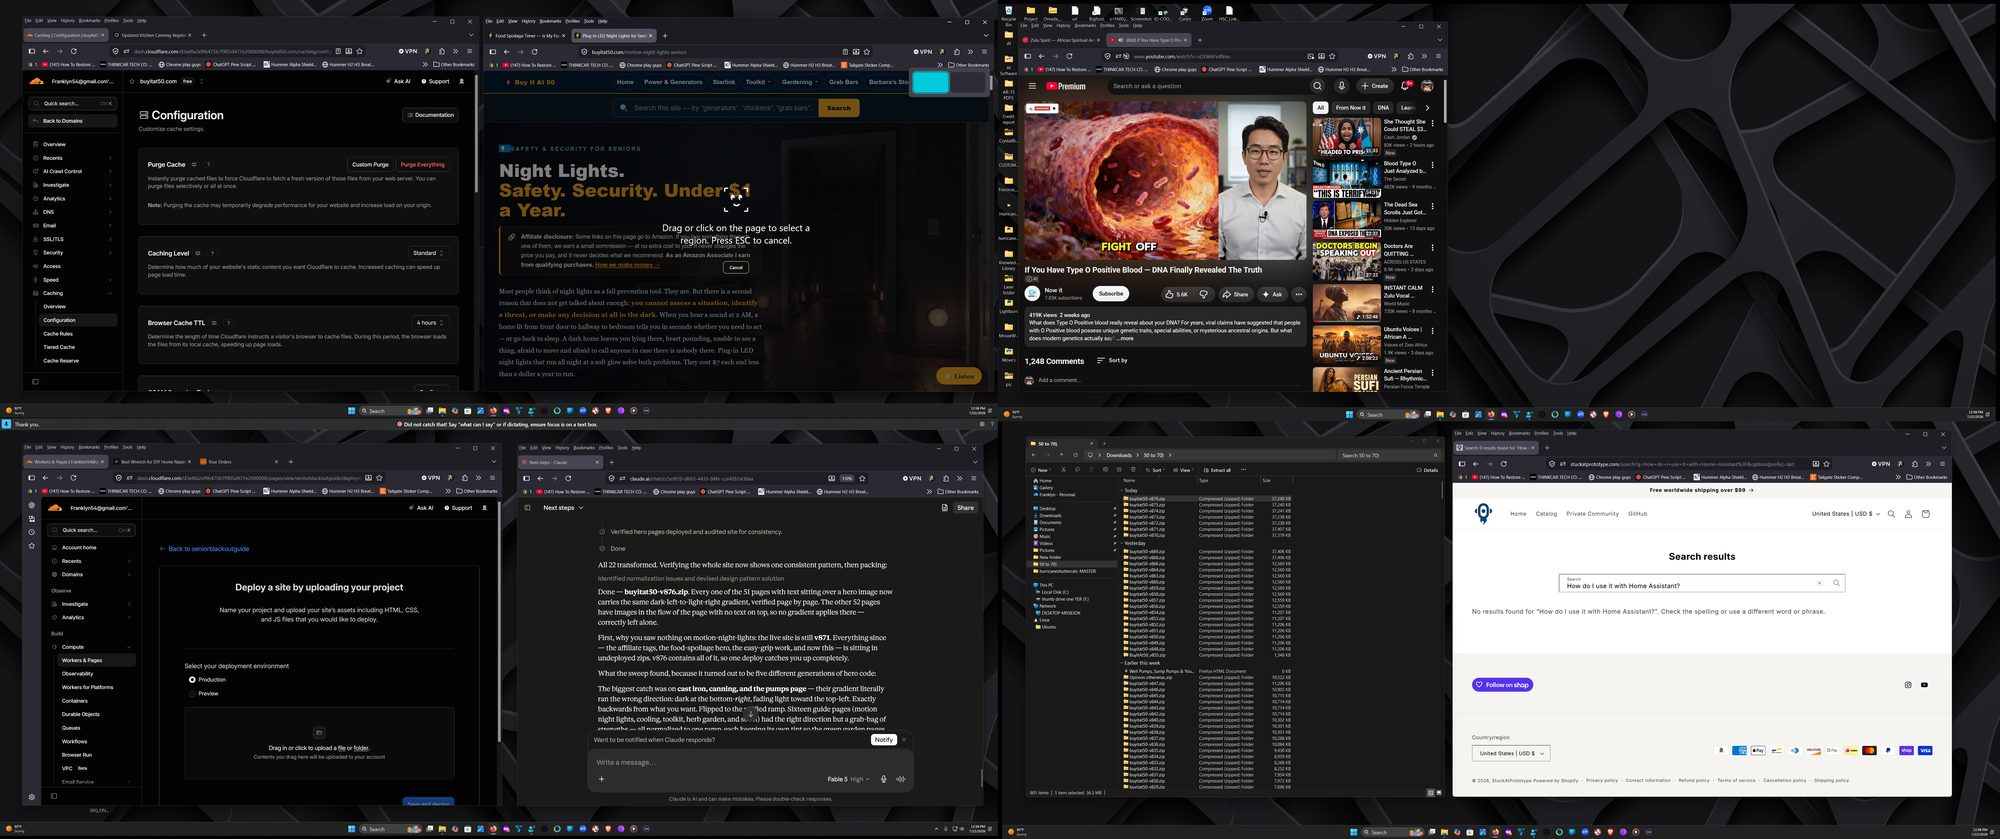2000x839 pixels.
Task: Visit the store's YouTube icon in the footer
Action: pos(1924,685)
